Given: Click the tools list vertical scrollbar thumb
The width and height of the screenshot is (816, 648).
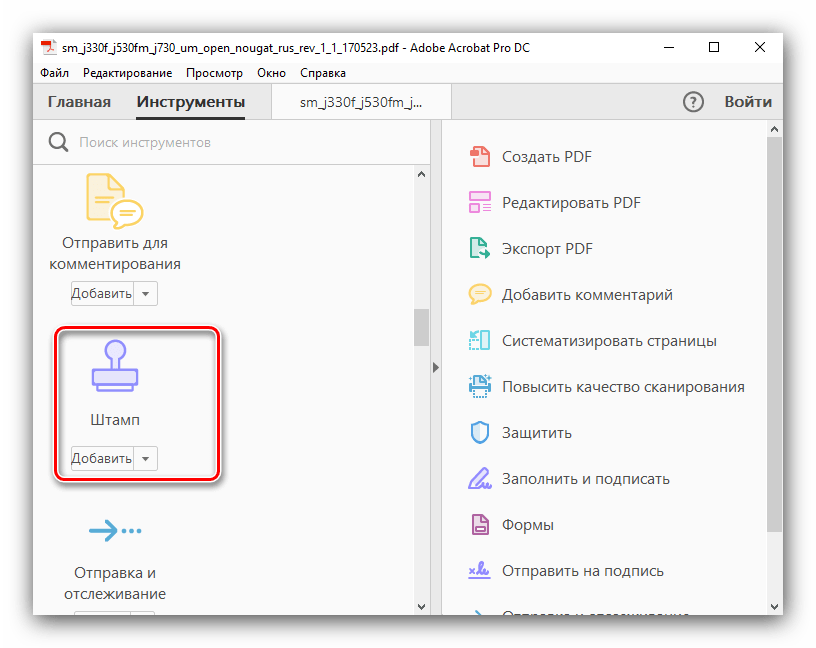Looking at the screenshot, I should tap(421, 326).
